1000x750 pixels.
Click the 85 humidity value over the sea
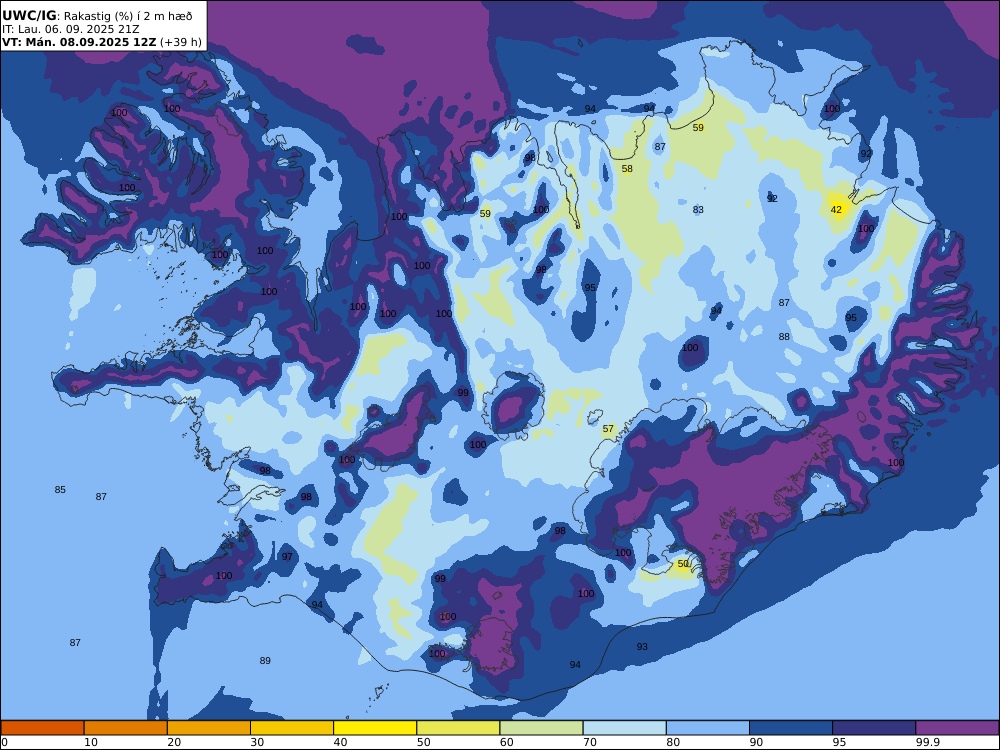[60, 490]
